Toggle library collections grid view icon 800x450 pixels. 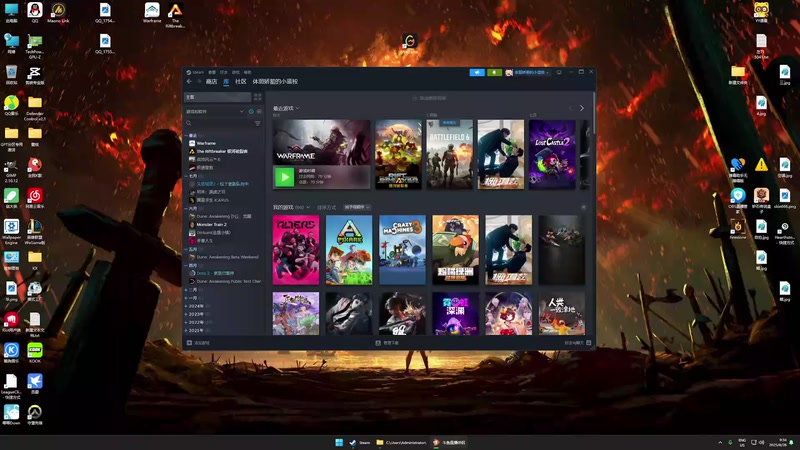pyautogui.click(x=258, y=97)
